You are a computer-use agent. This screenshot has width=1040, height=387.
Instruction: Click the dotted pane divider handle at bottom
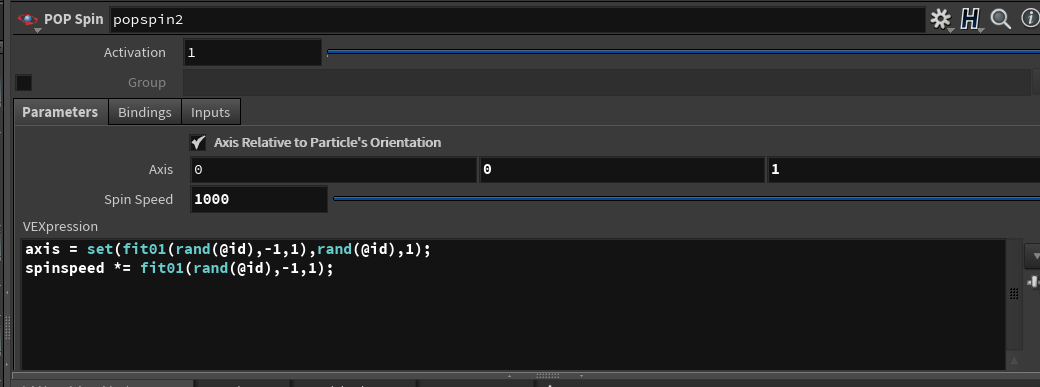[547, 376]
